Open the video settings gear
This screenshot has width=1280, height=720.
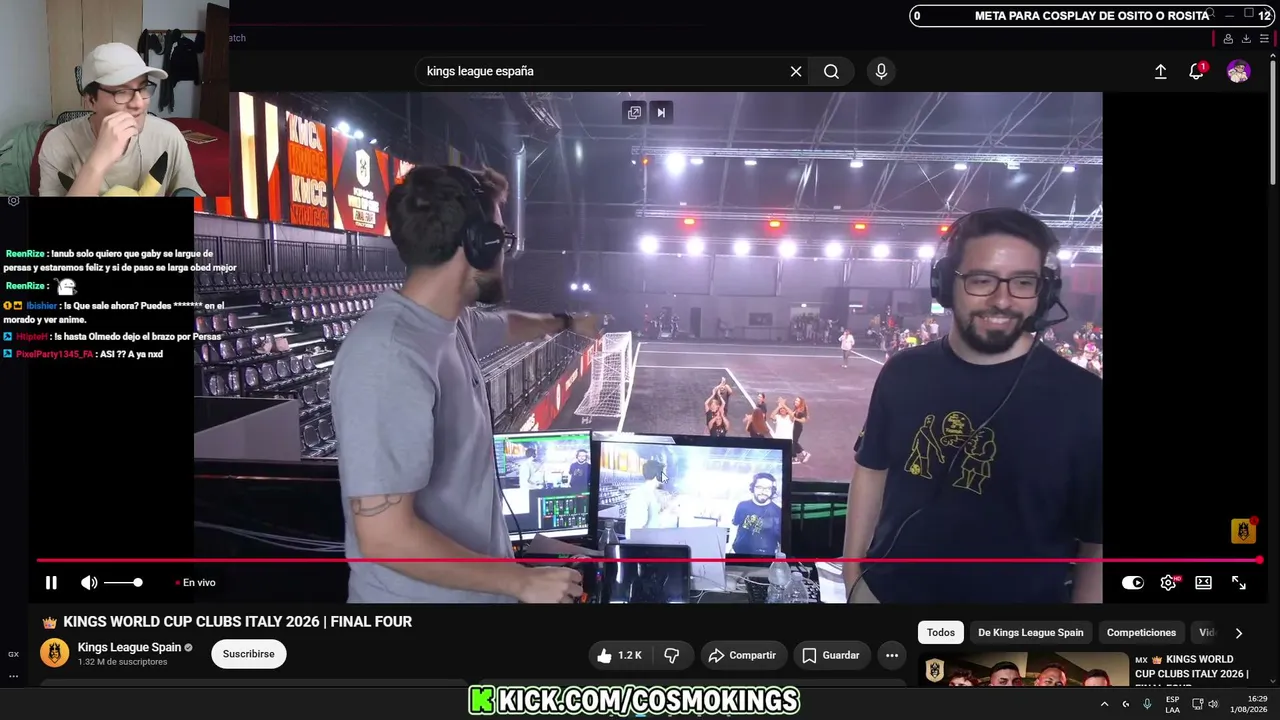(1168, 583)
